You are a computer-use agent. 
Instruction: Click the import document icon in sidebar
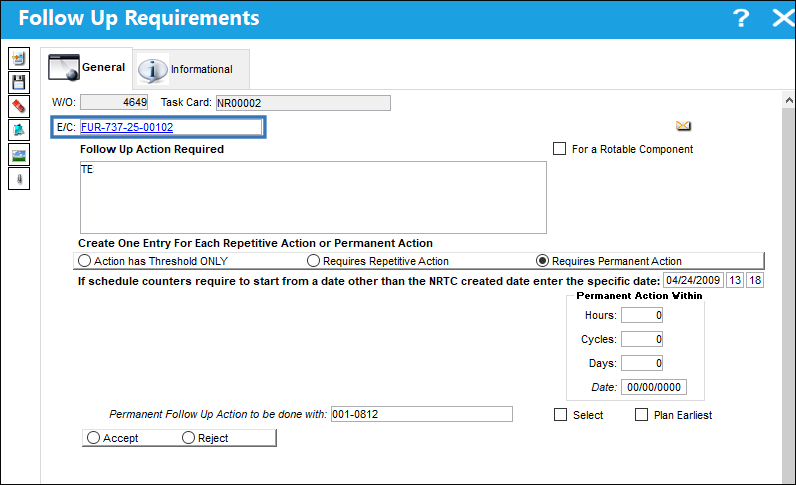tap(19, 58)
